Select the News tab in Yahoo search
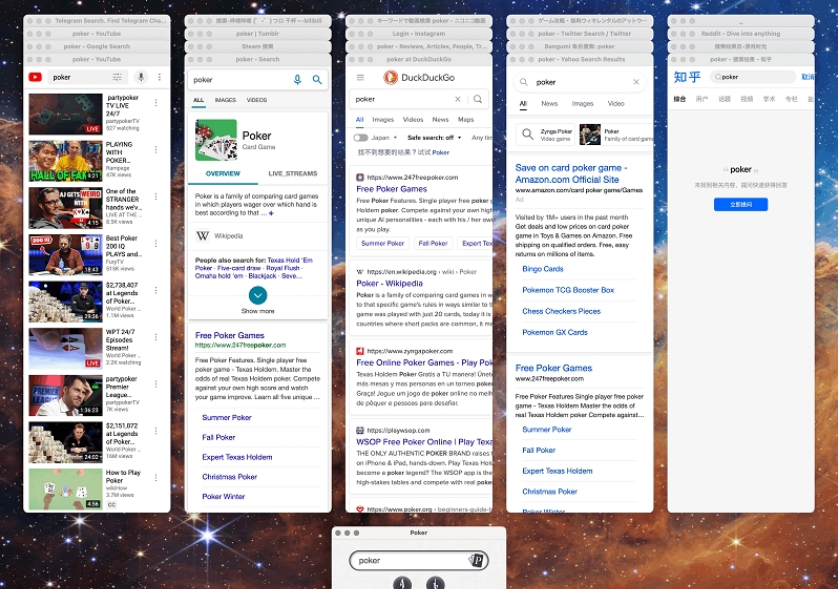The width and height of the screenshot is (838, 589). tap(549, 104)
